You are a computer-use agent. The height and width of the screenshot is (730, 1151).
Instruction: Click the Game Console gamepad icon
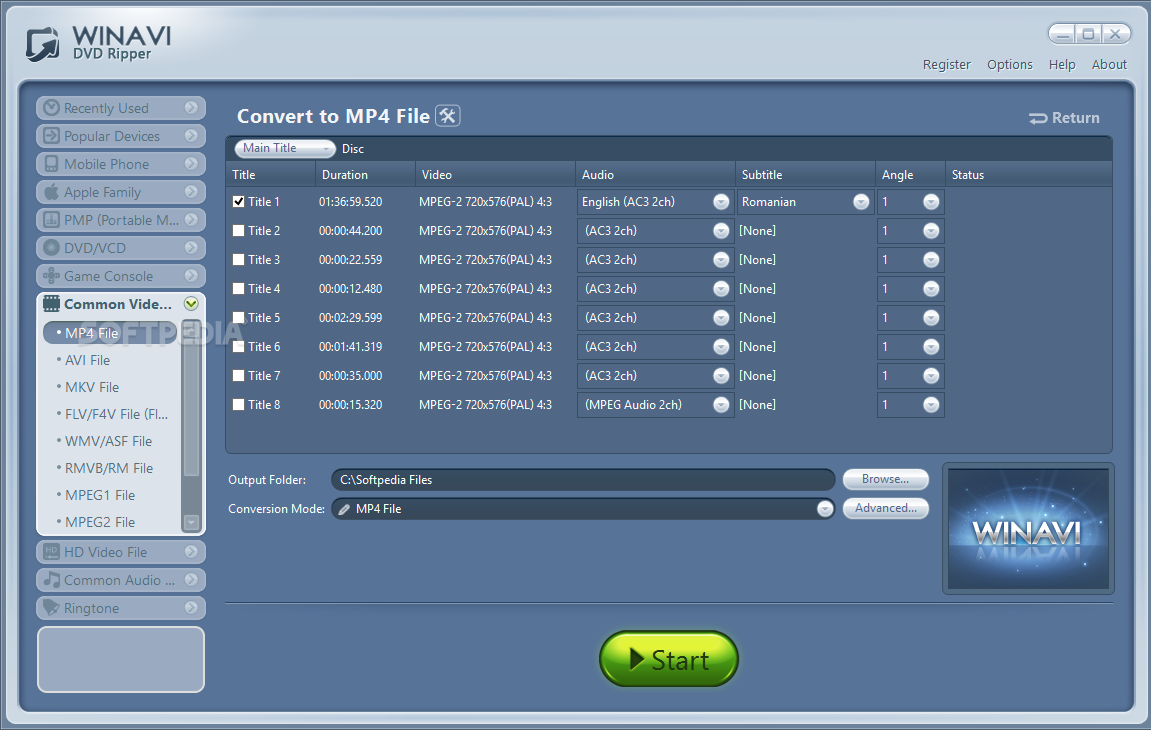(x=51, y=276)
